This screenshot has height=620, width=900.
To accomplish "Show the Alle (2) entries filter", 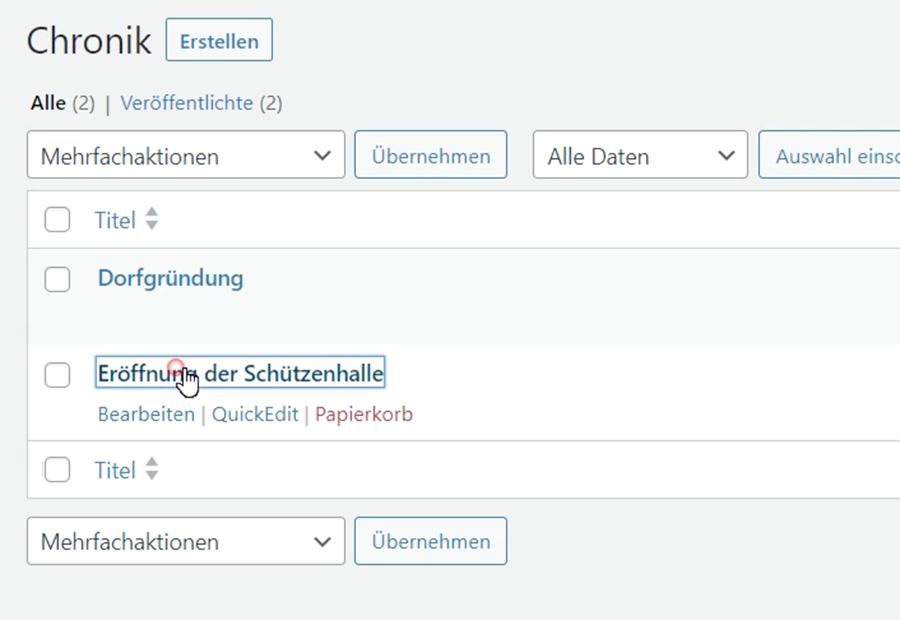I will pyautogui.click(x=48, y=103).
